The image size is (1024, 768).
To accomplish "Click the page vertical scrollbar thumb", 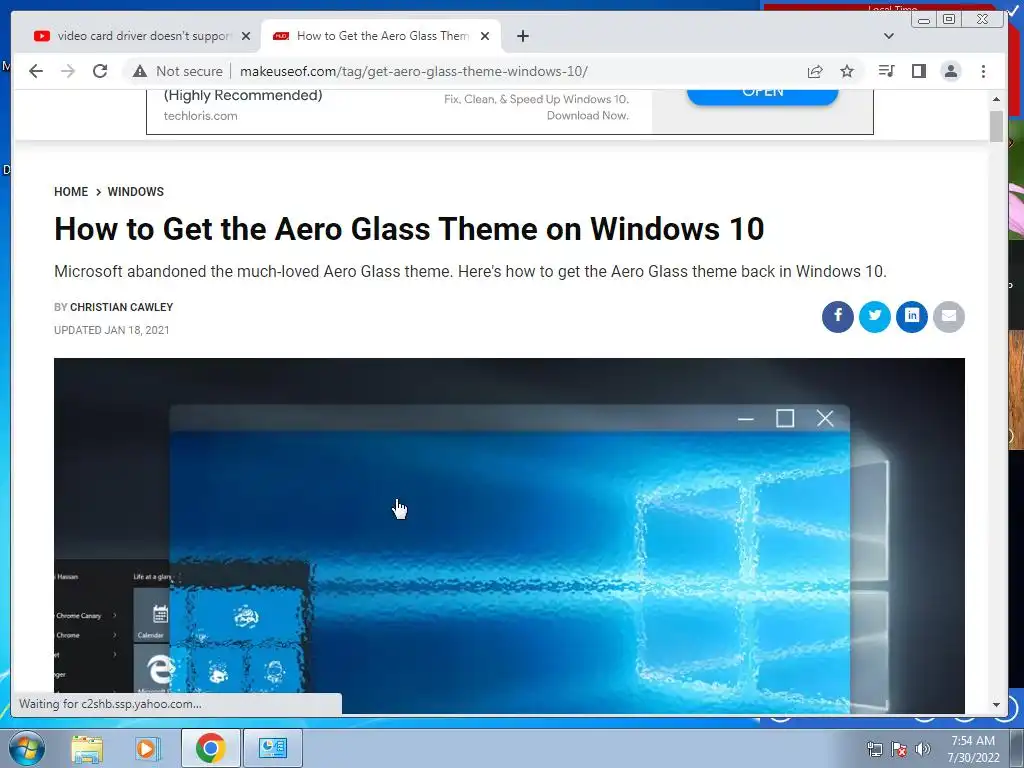I will [x=996, y=126].
